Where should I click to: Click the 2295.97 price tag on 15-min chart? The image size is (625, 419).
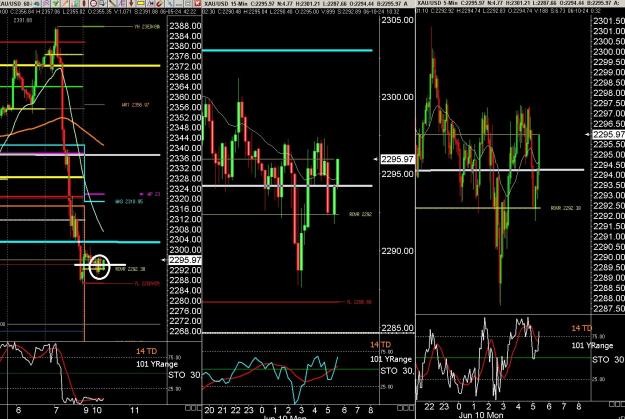tap(397, 159)
